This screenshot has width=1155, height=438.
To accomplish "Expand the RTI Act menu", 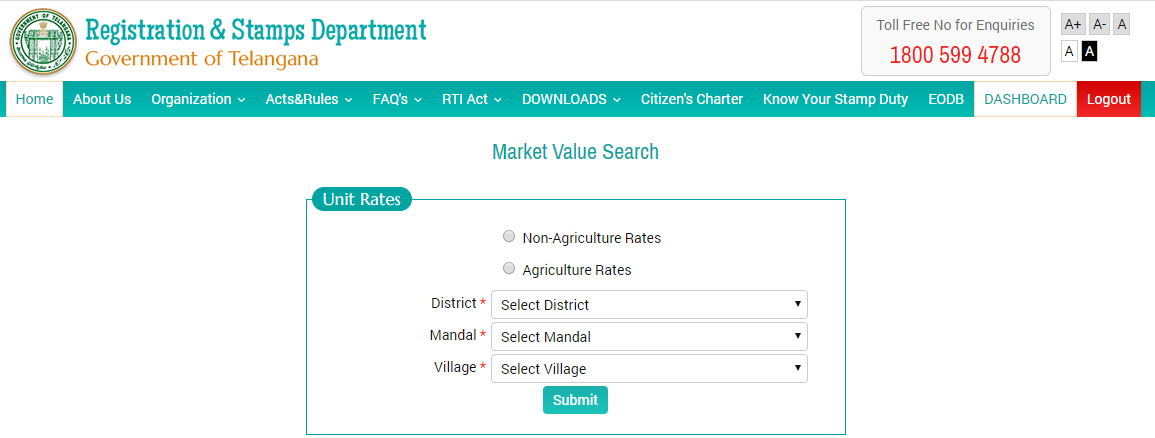I will [x=471, y=99].
